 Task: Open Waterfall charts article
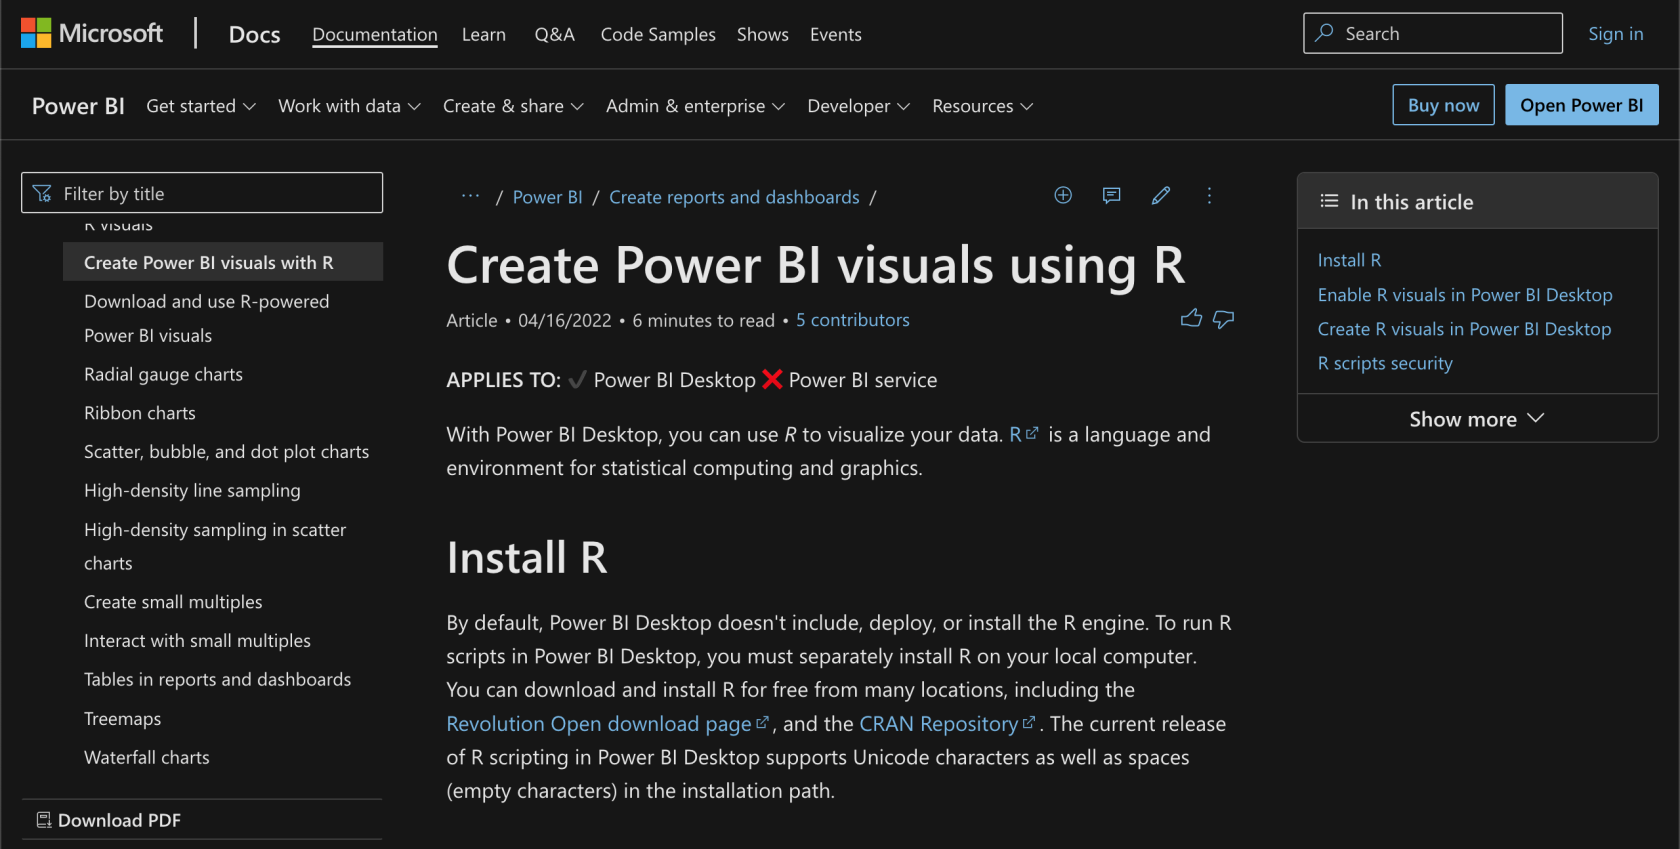(x=147, y=758)
